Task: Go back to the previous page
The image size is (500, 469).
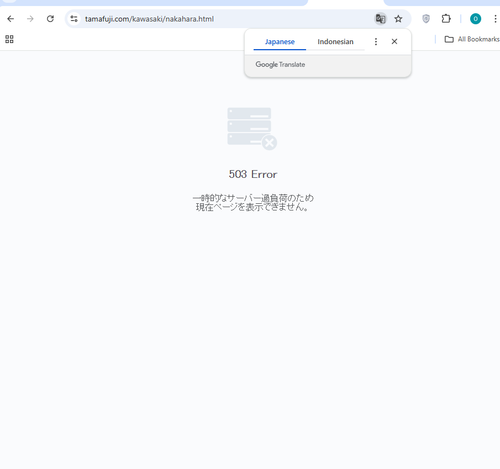Action: click(11, 19)
